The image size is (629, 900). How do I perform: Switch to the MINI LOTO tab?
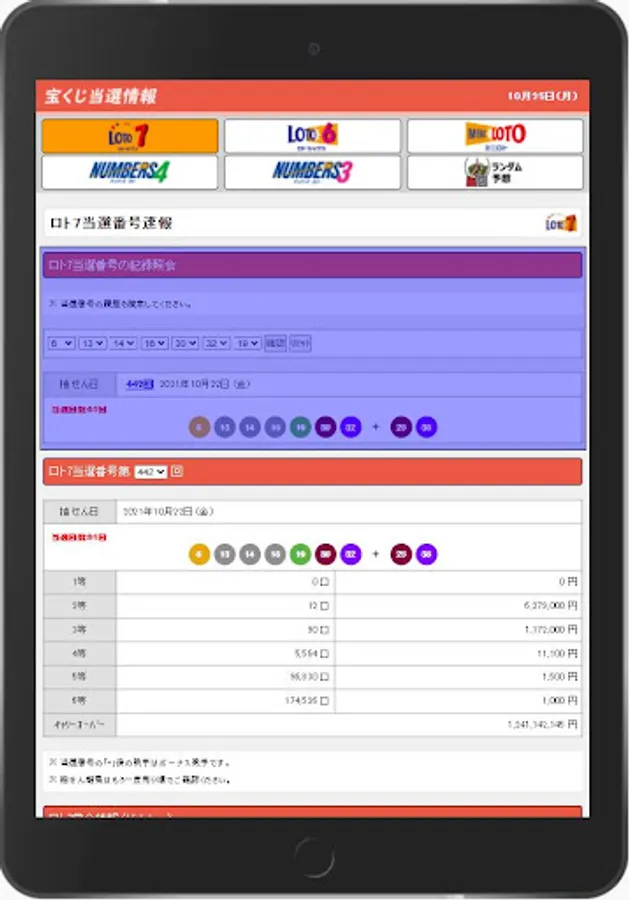(x=495, y=136)
